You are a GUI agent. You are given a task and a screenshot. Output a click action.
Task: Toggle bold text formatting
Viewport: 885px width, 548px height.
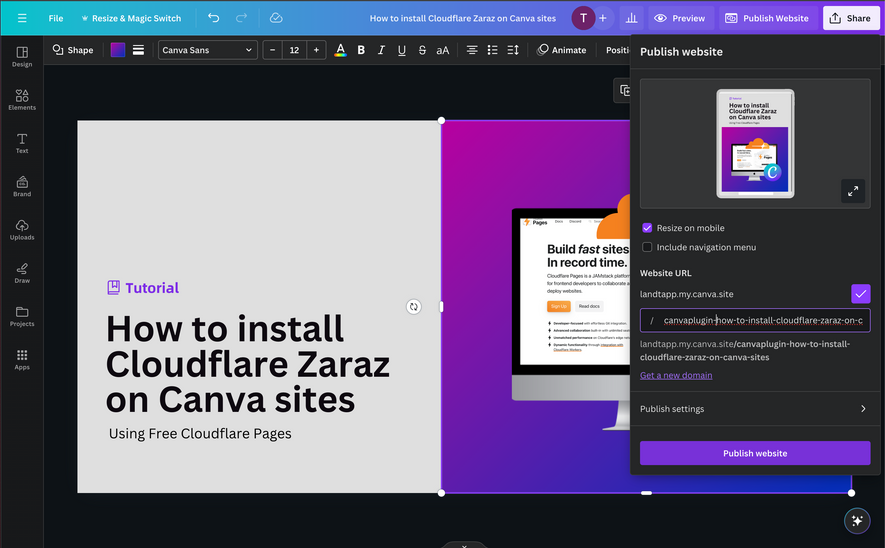[361, 50]
